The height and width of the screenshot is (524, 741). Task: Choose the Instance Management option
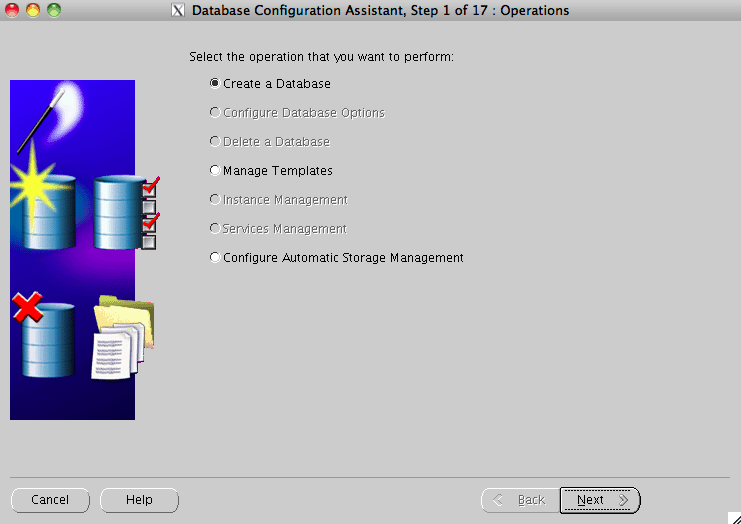pyautogui.click(x=214, y=200)
